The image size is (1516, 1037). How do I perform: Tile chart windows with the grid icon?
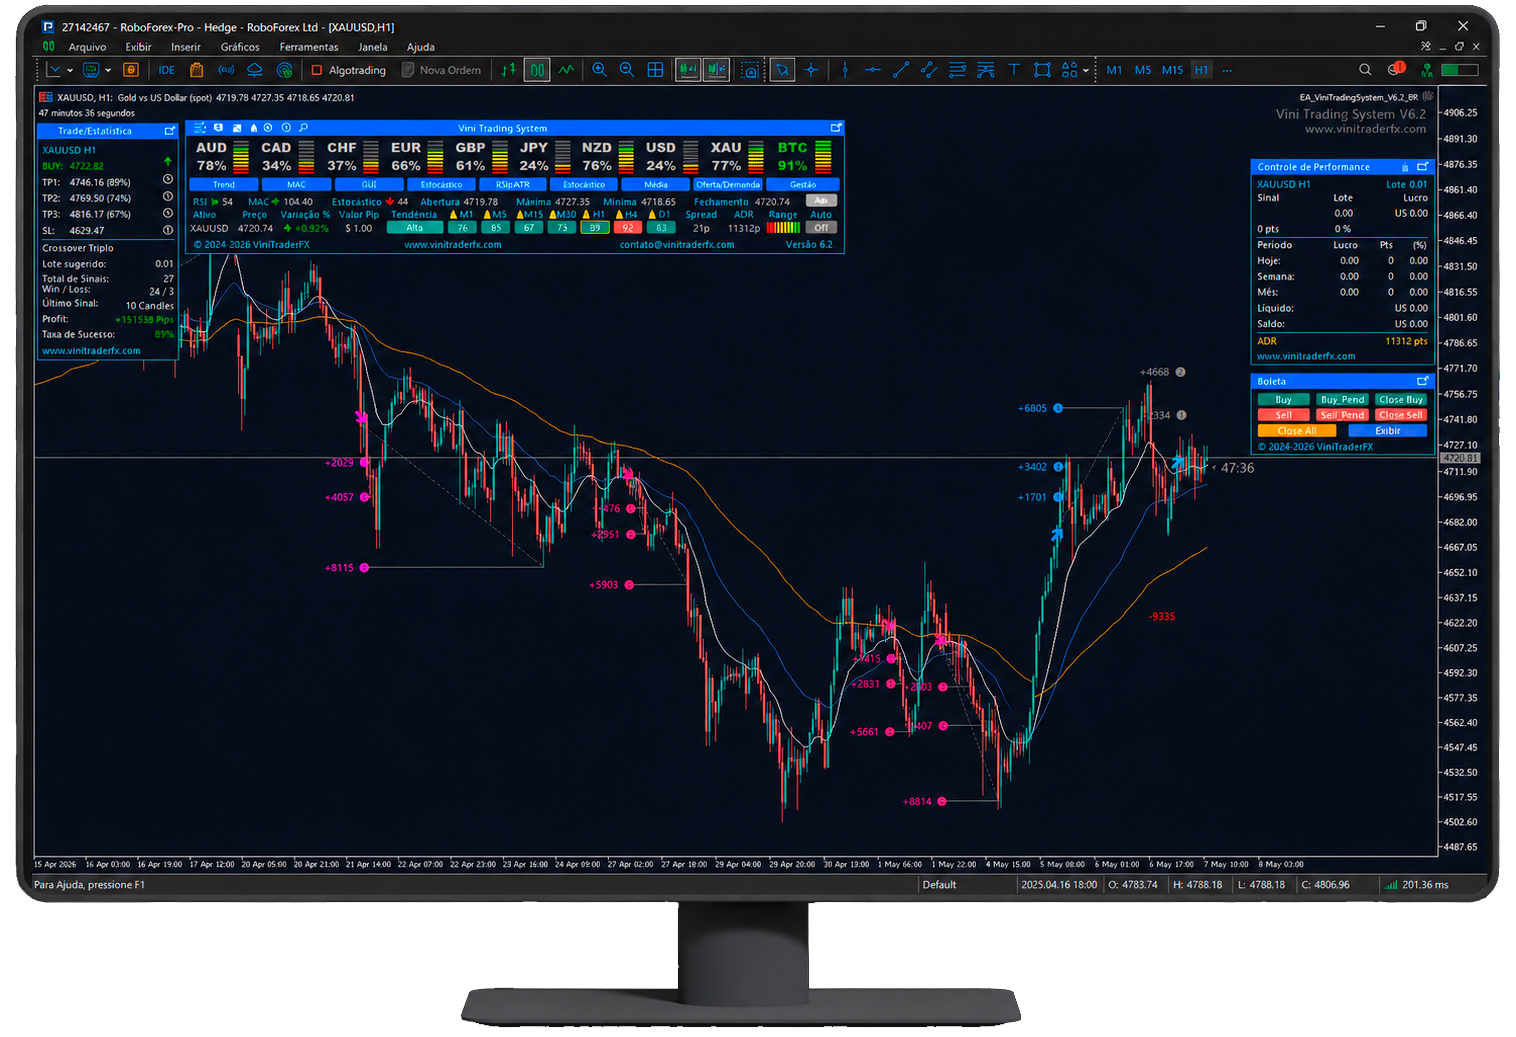point(655,70)
